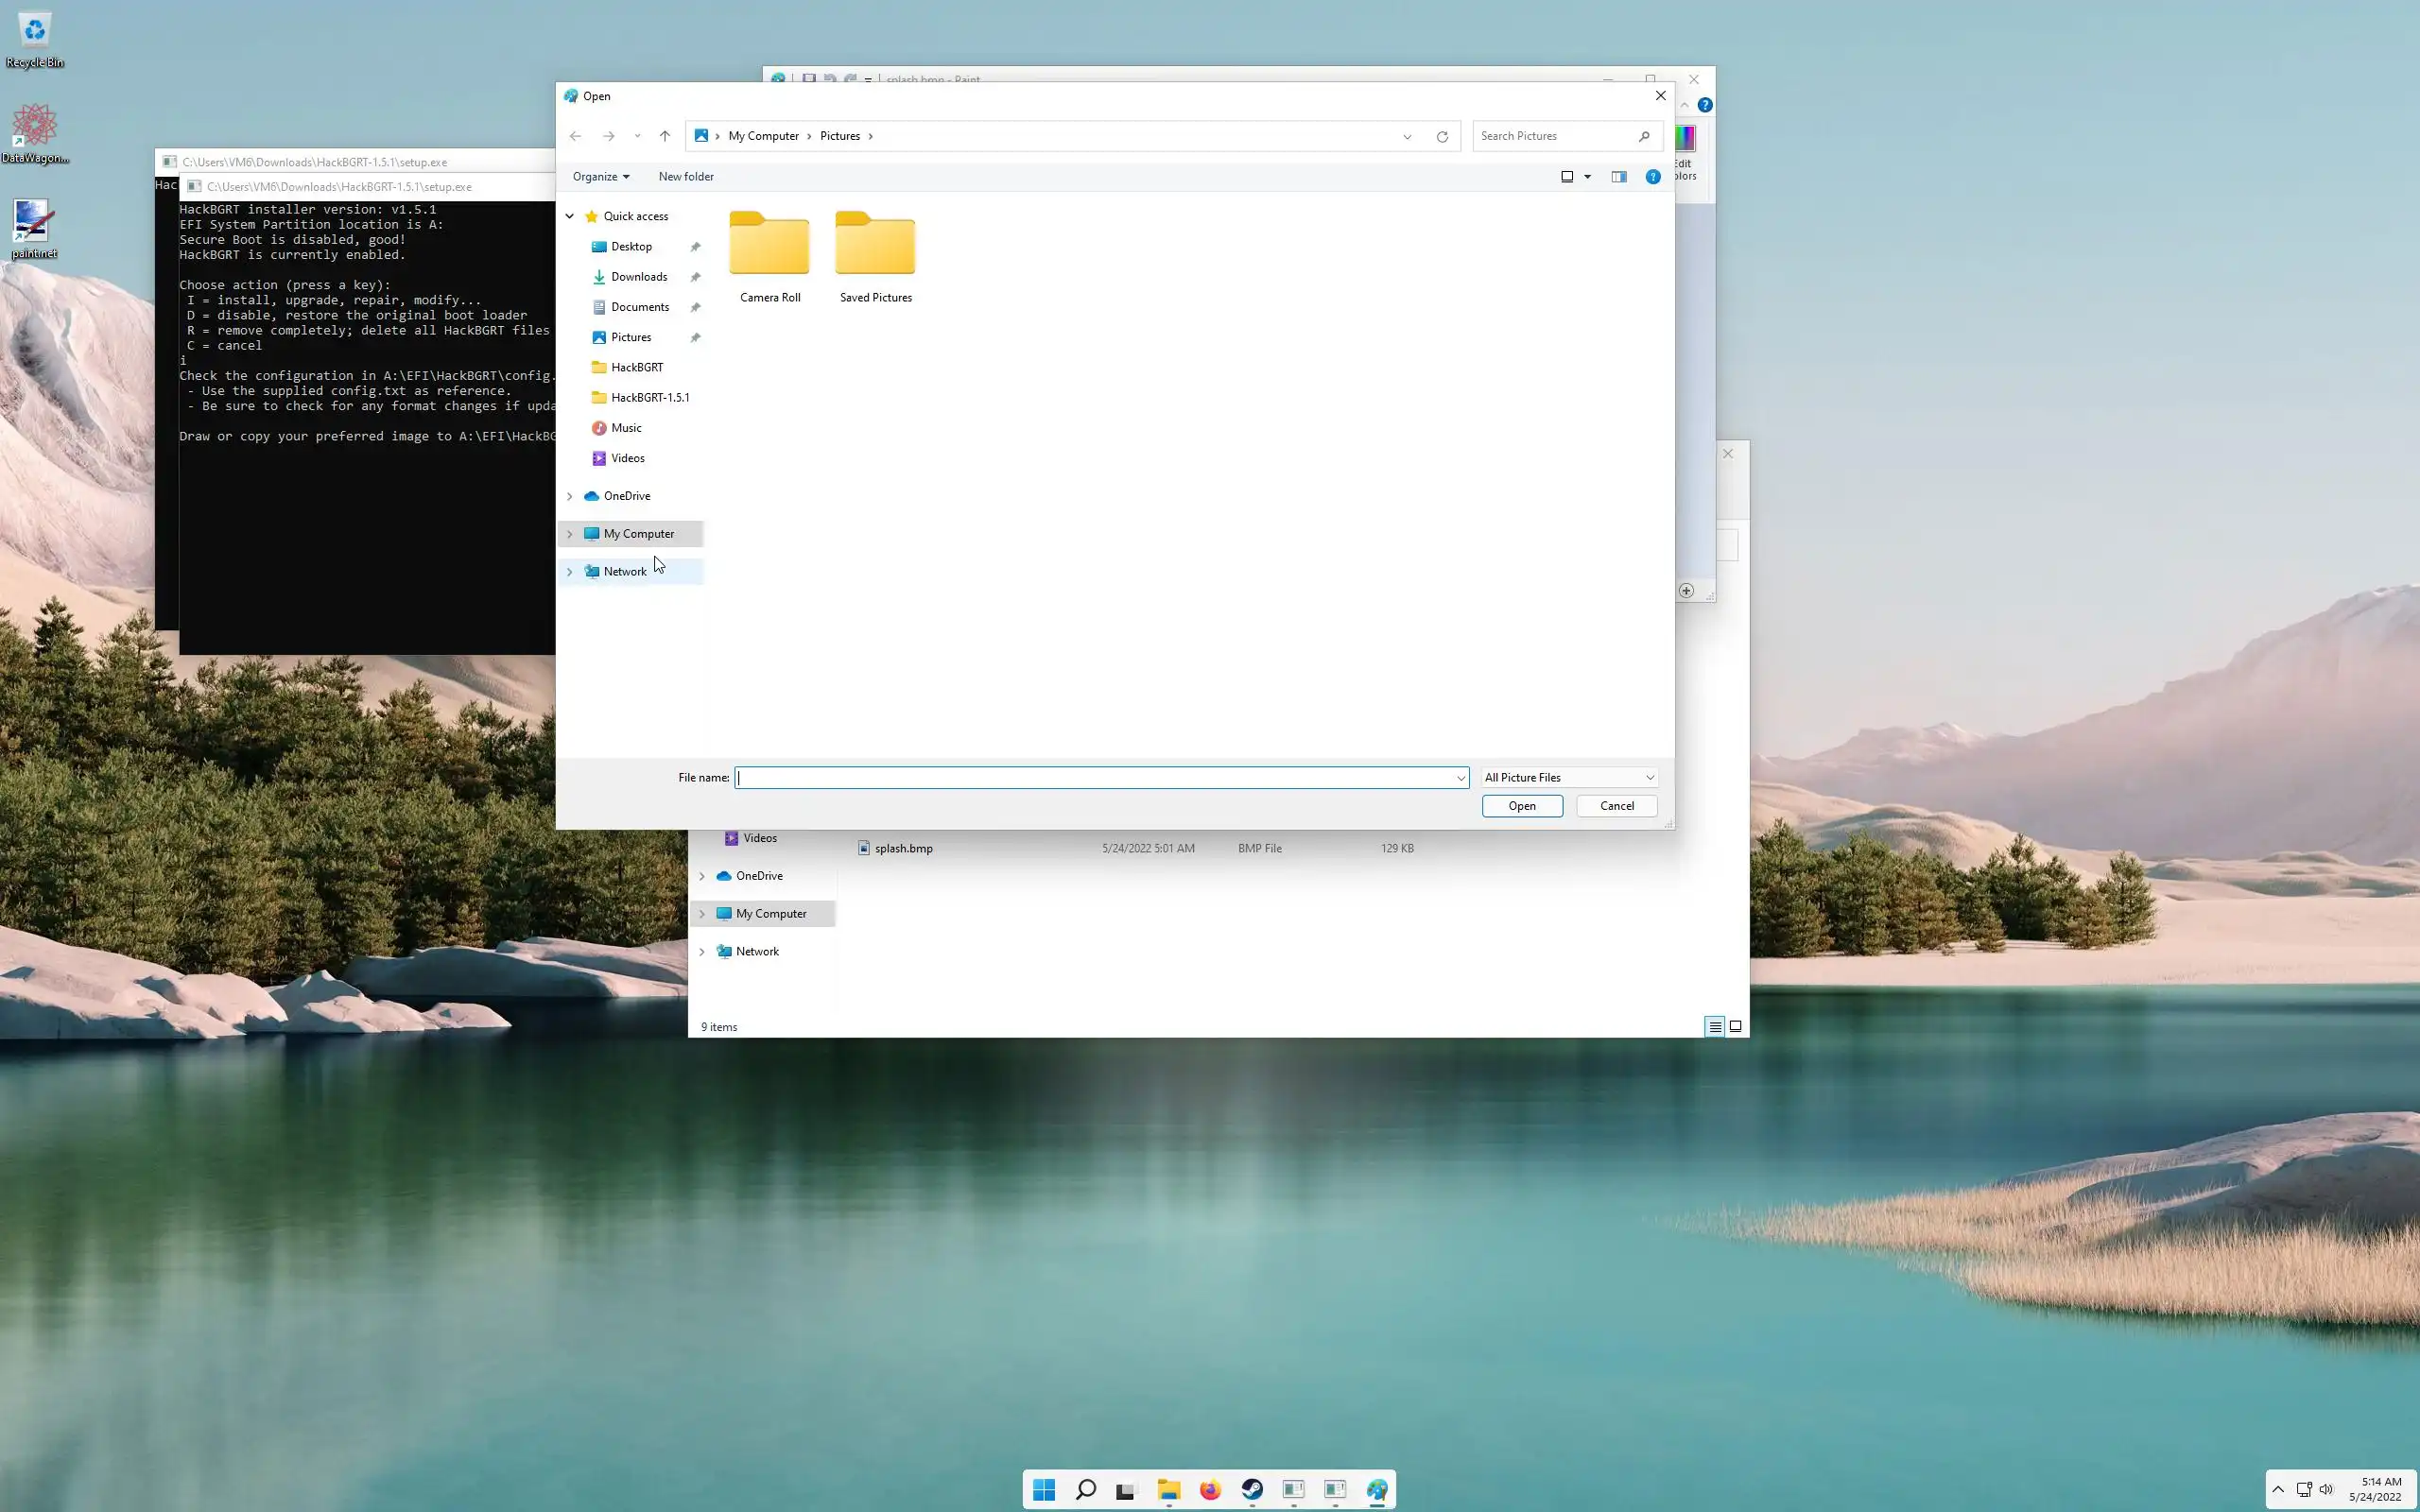Select Downloads in Quick access
2420x1512 pixels.
click(x=638, y=277)
